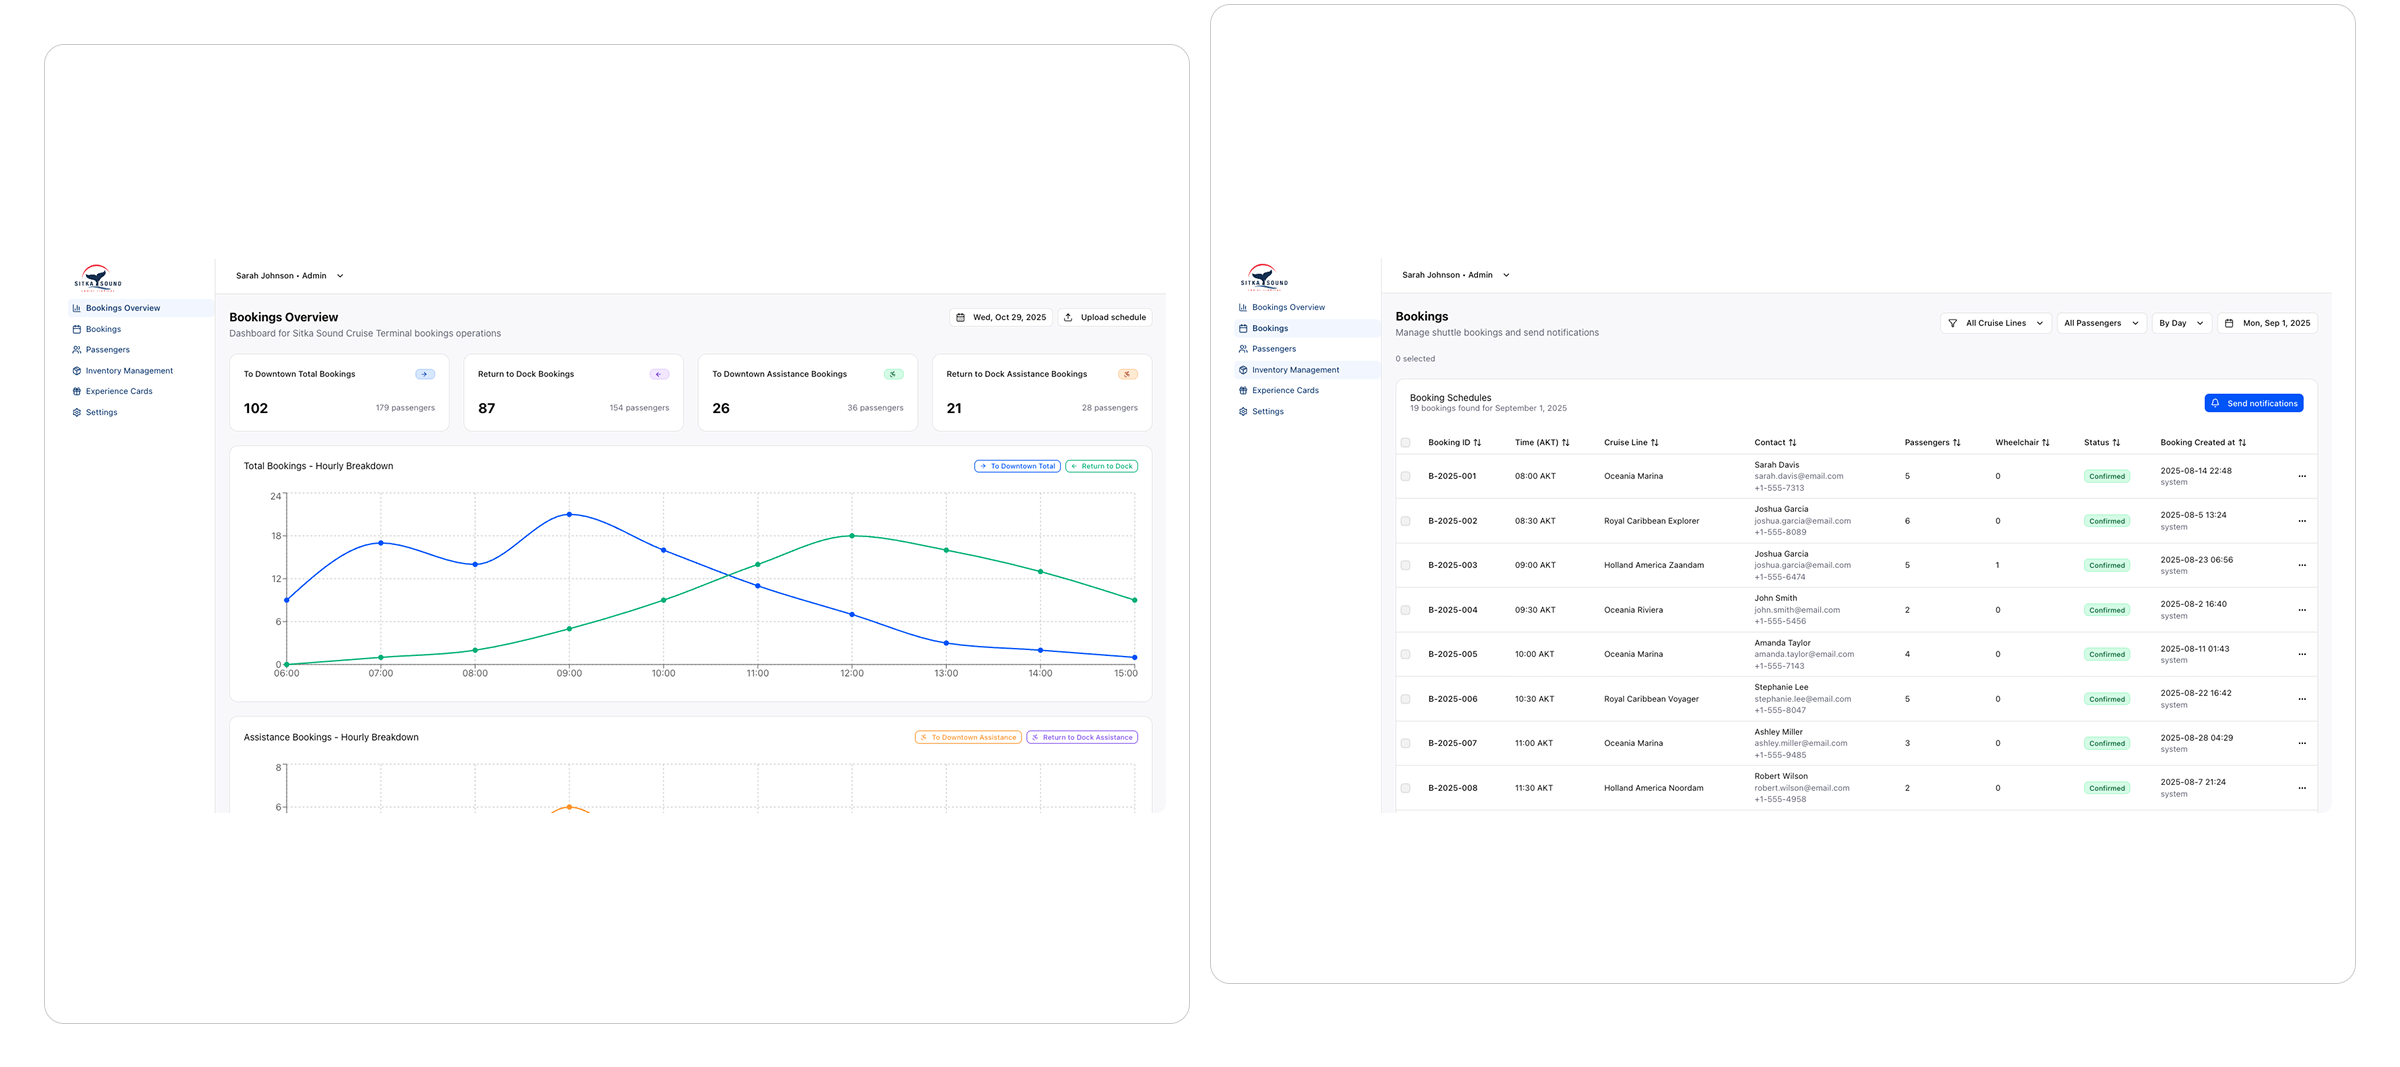Screen dimensions: 2400x1067
Task: Sort table by Passengers column arrows
Action: pos(1956,443)
